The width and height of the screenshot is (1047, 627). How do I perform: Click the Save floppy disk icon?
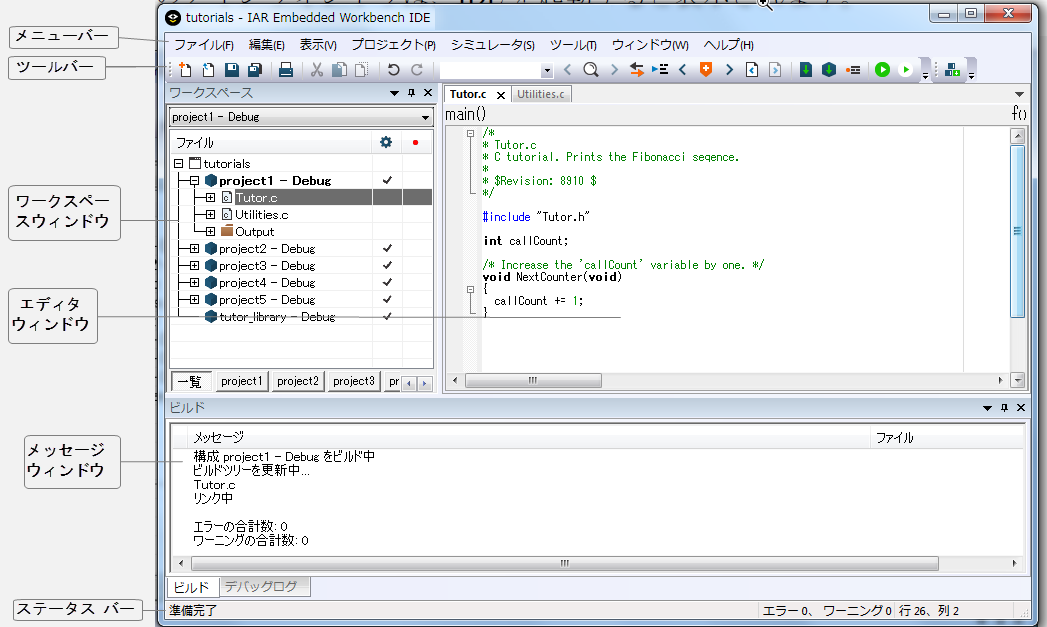(x=232, y=70)
